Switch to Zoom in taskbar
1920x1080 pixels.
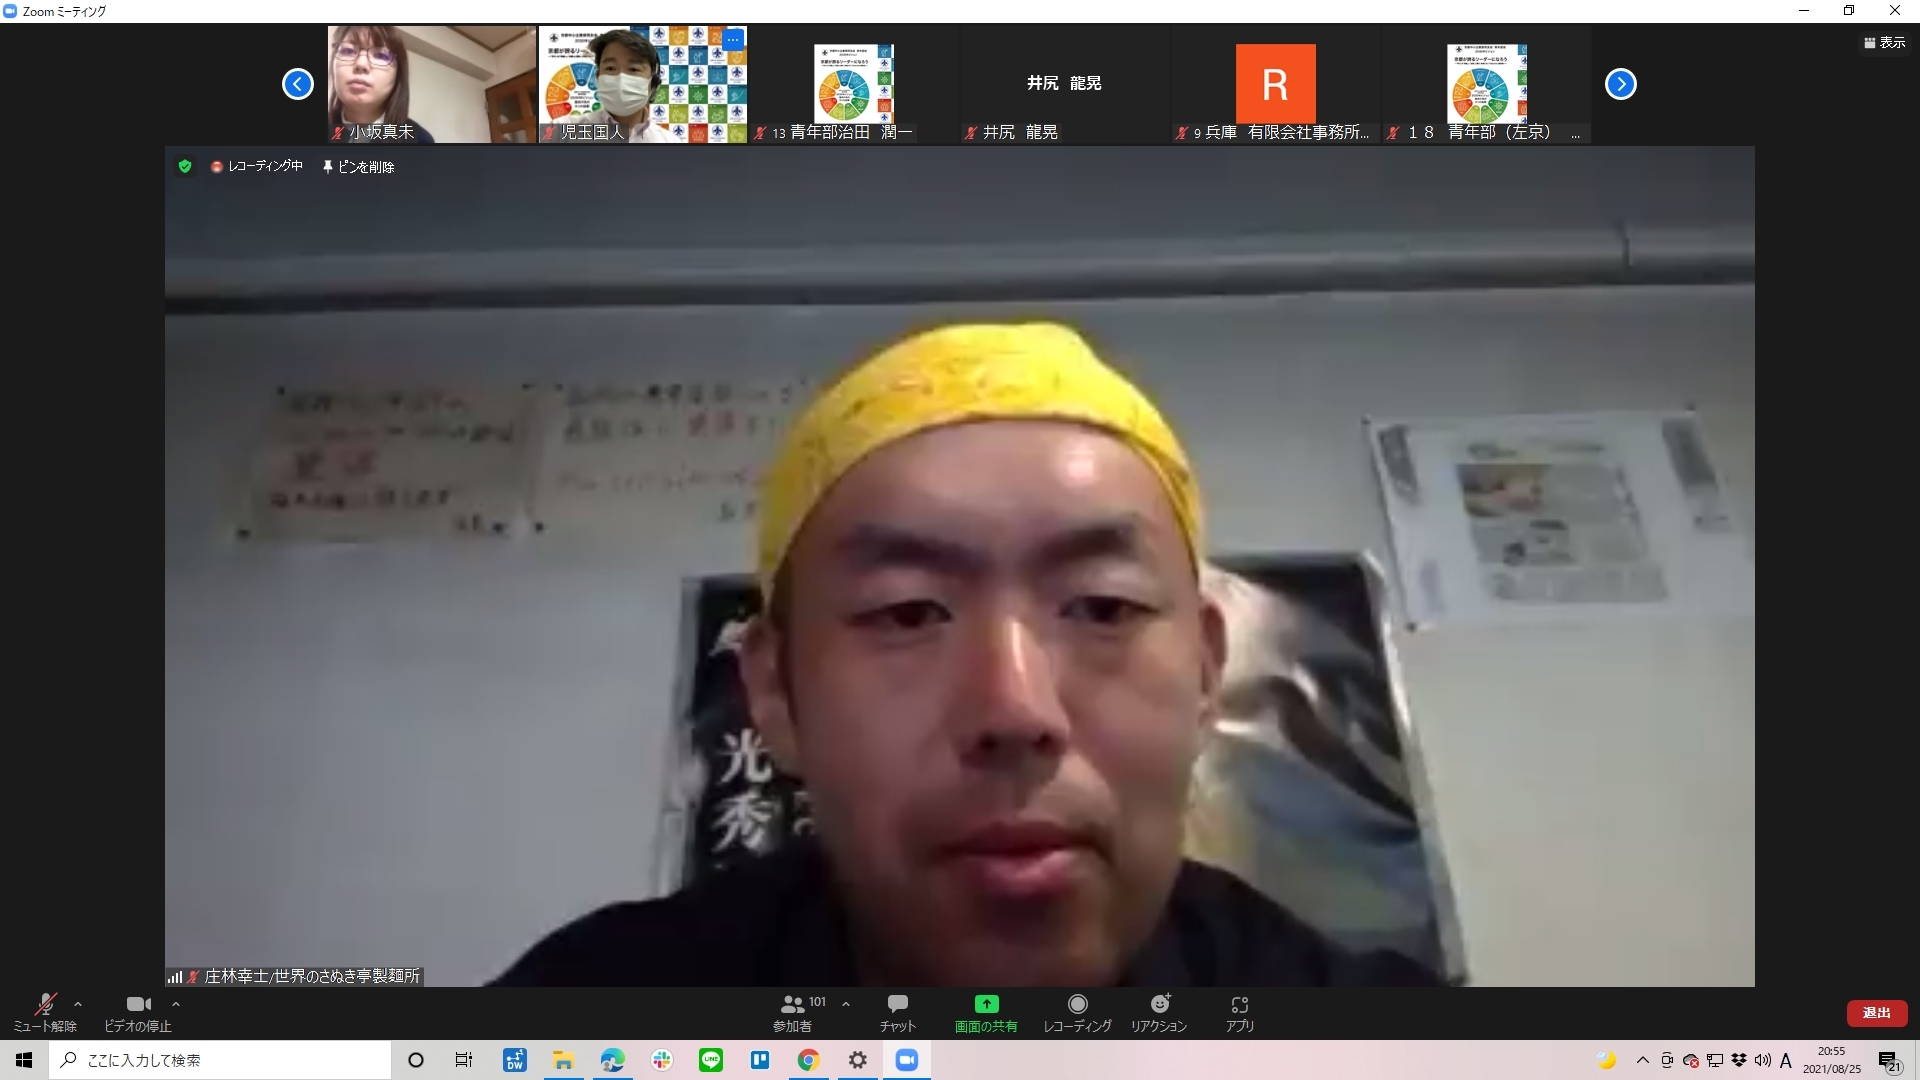[907, 1060]
